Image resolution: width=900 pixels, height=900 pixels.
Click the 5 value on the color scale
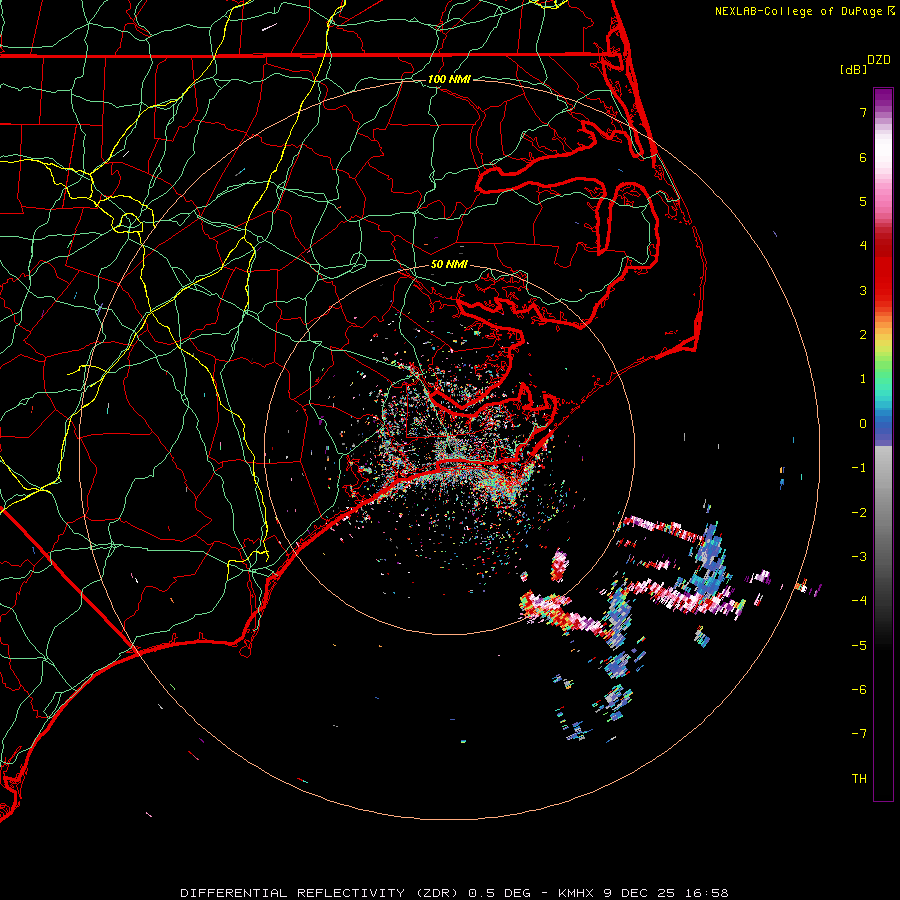pyautogui.click(x=863, y=201)
